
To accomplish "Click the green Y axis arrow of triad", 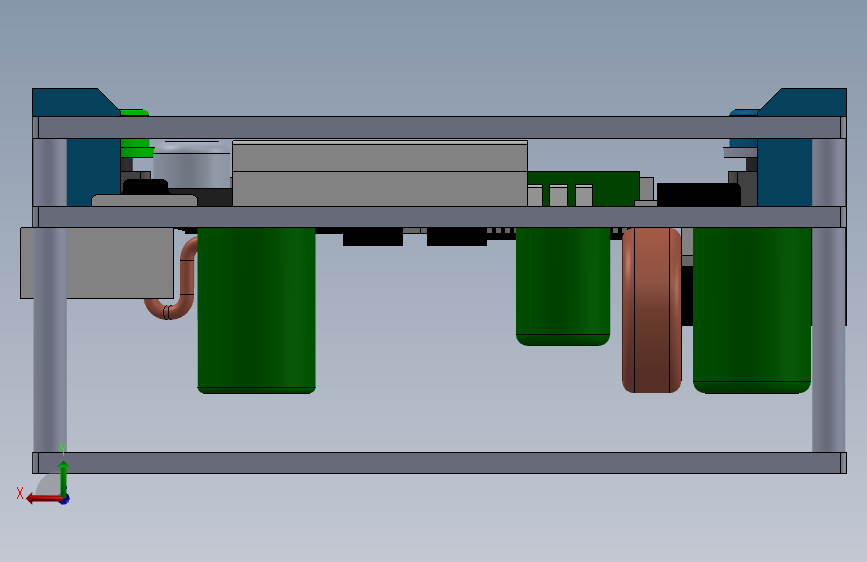I will (64, 477).
